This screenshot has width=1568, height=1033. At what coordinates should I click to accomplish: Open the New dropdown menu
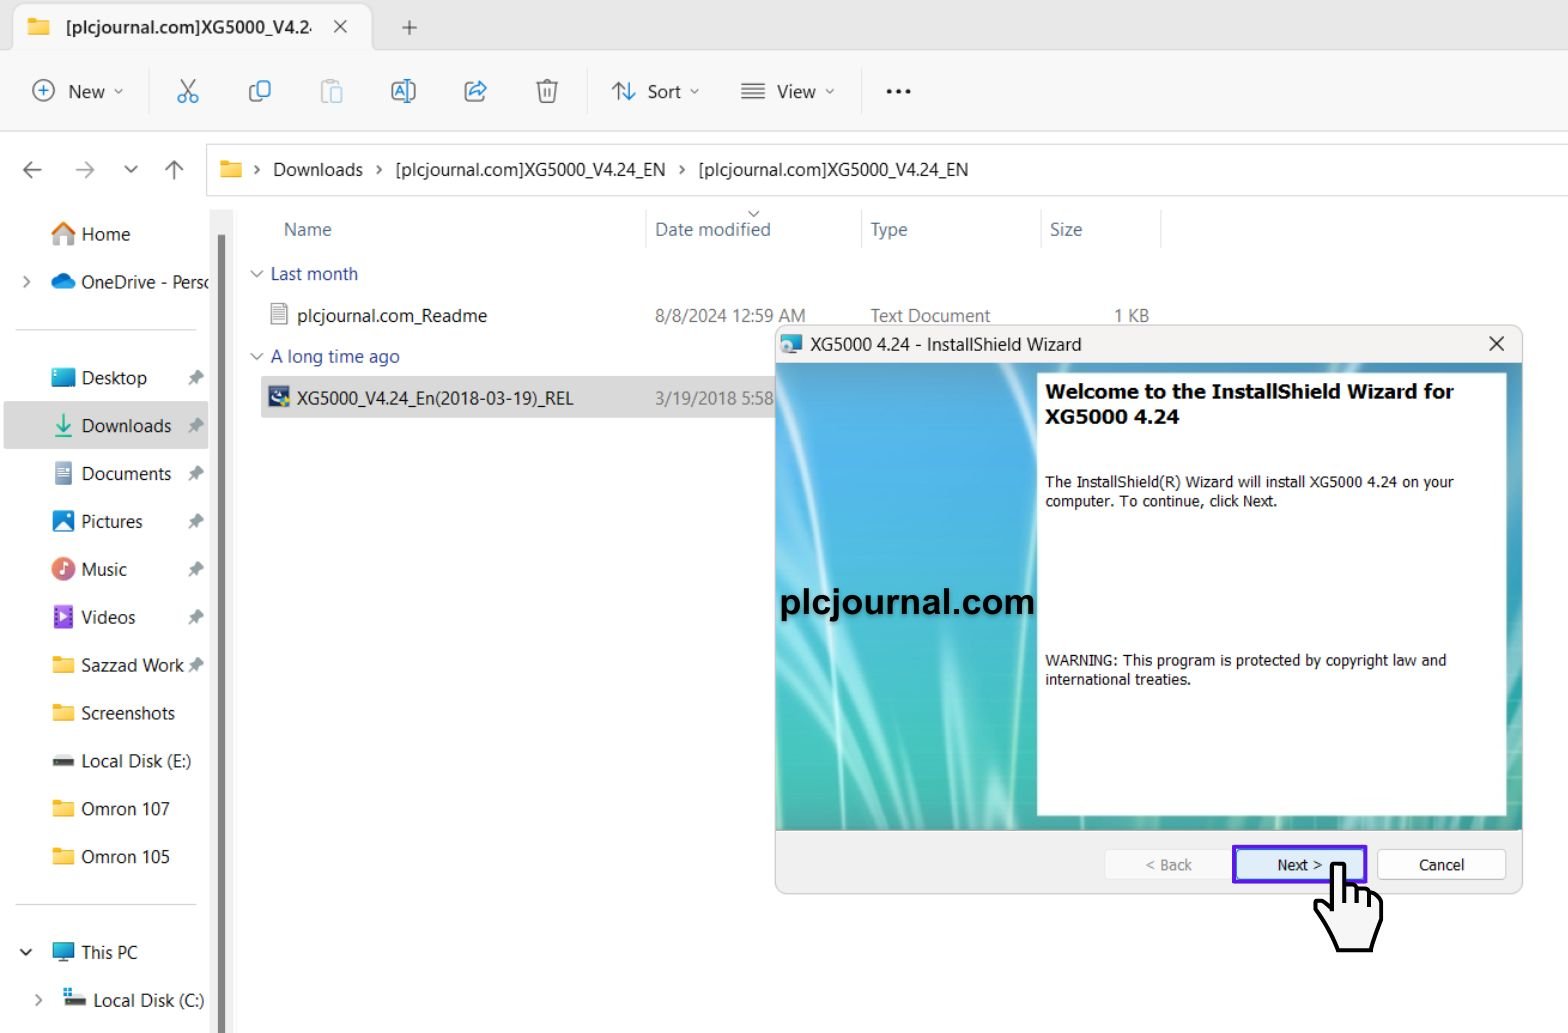point(78,91)
